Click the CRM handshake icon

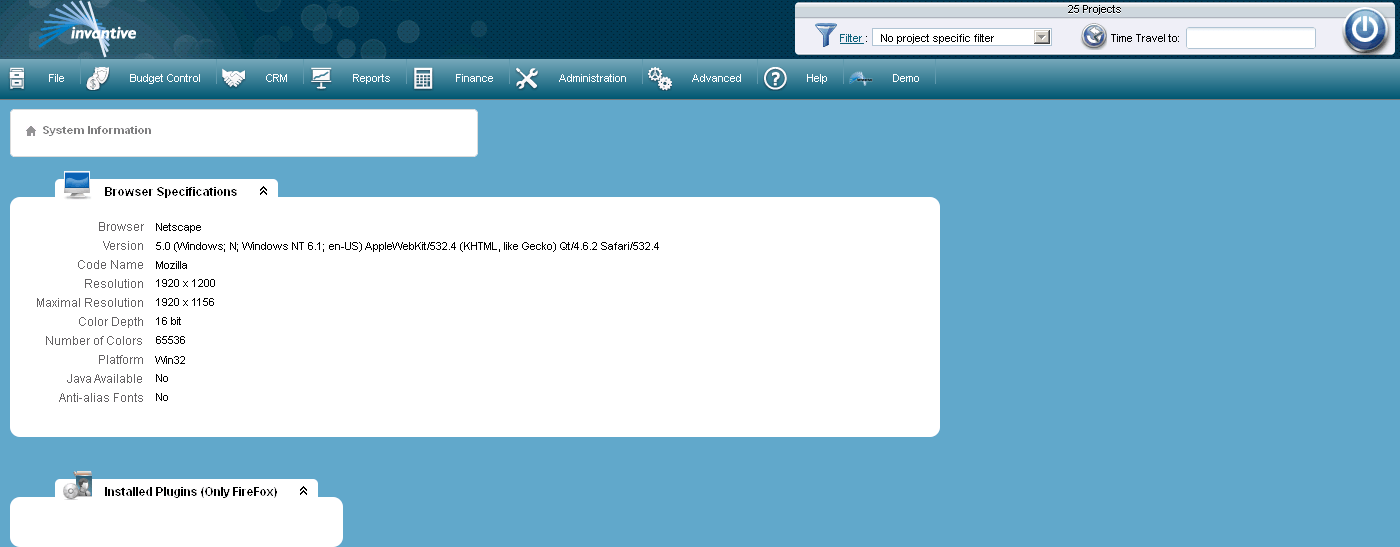[x=234, y=78]
